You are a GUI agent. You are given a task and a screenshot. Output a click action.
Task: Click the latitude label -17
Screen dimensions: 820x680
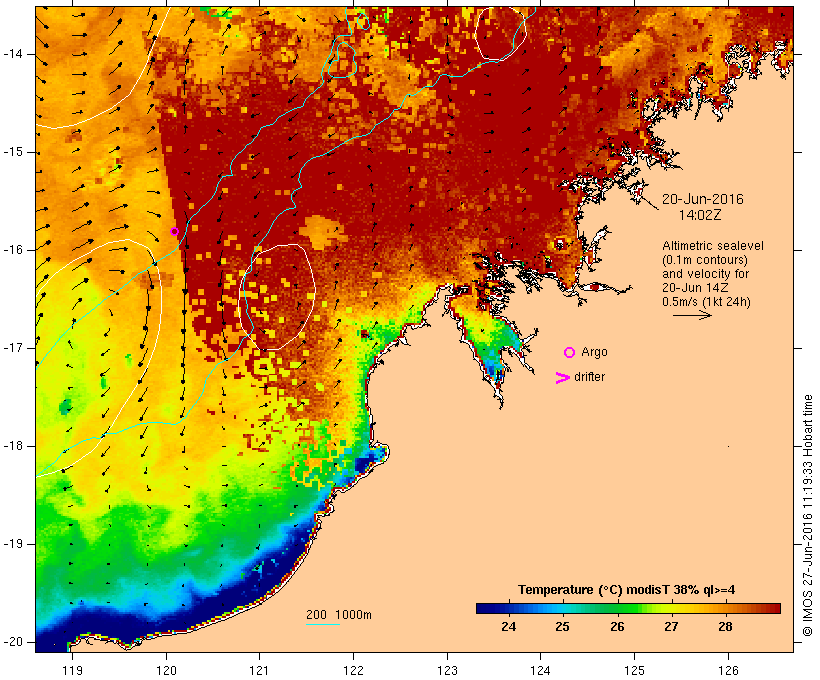click(12, 348)
